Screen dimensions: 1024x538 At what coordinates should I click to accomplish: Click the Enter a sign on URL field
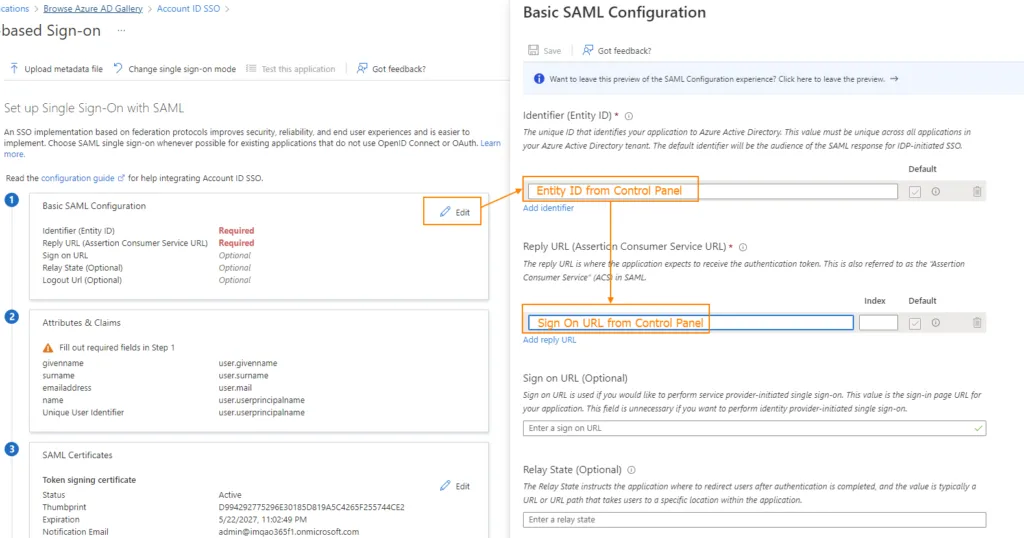(754, 428)
